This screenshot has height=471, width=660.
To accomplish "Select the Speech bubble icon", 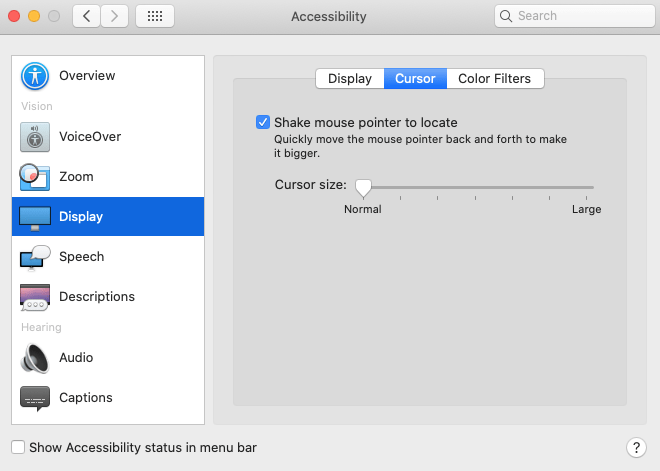I will coord(35,257).
